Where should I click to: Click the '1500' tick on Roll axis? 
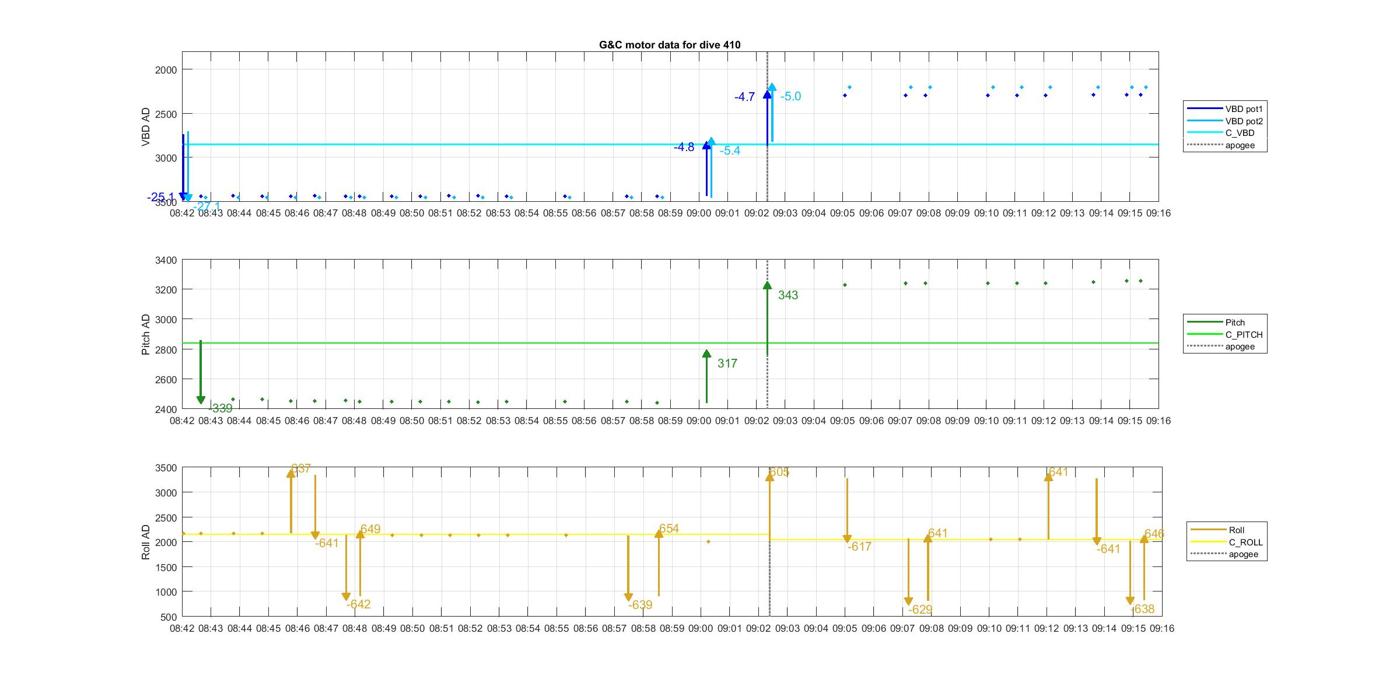point(164,567)
